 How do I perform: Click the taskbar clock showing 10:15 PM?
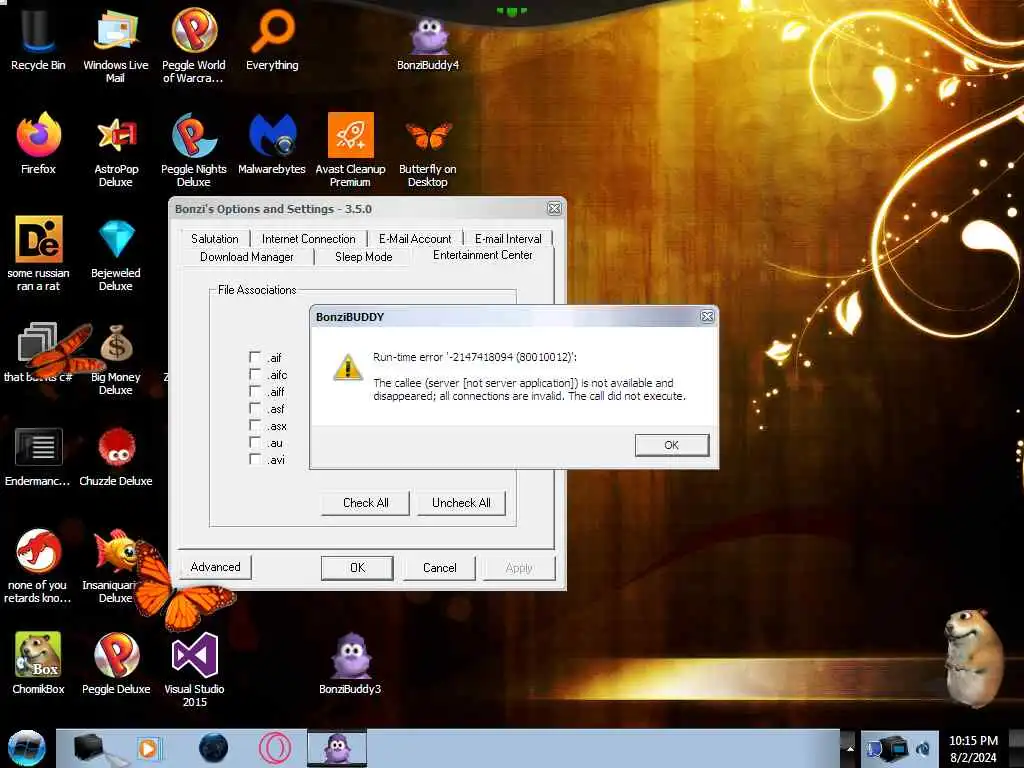pyautogui.click(x=973, y=749)
